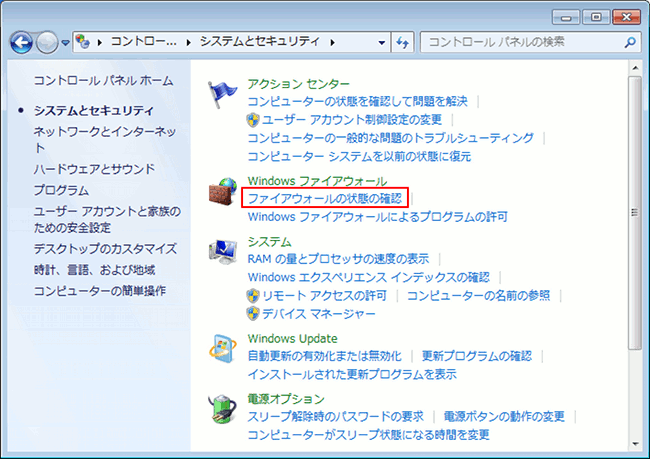Viewport: 650px width, 459px height.
Task: Click the コントロール パネルの検索 search field
Action: click(520, 43)
